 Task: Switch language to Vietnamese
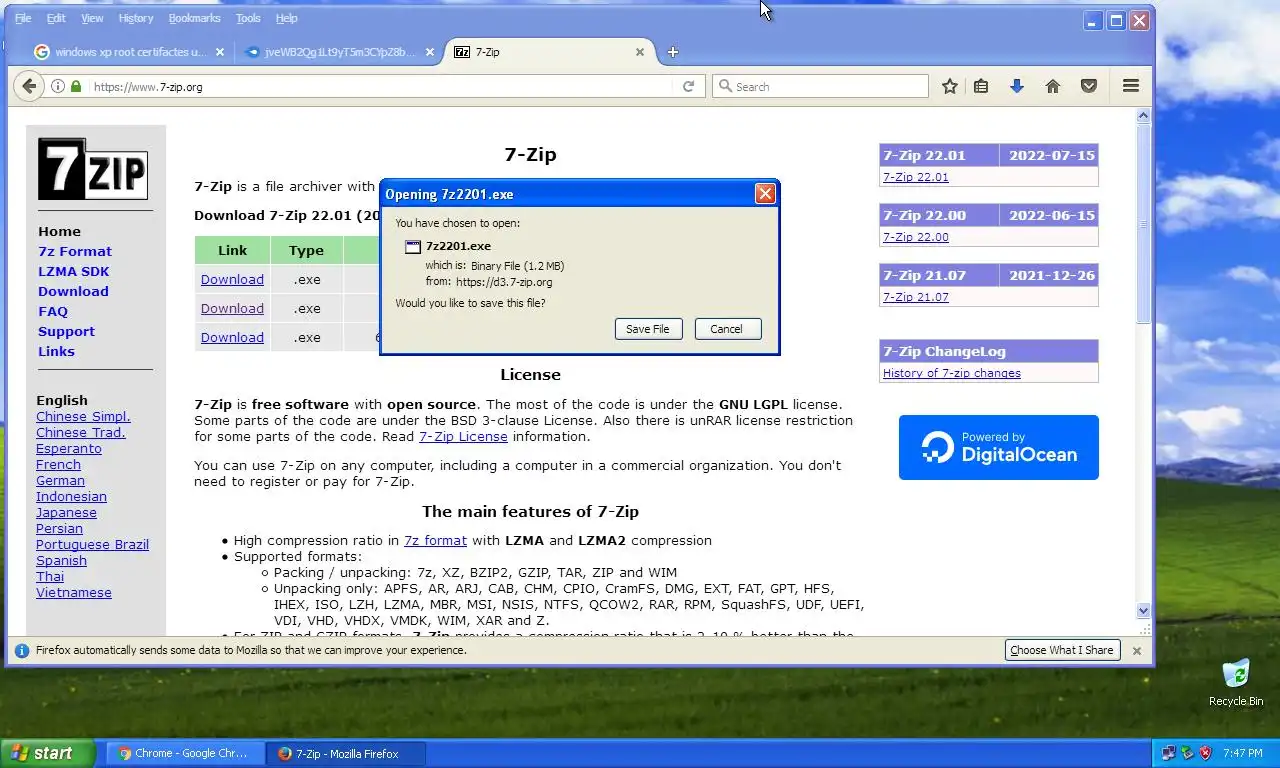tap(74, 592)
